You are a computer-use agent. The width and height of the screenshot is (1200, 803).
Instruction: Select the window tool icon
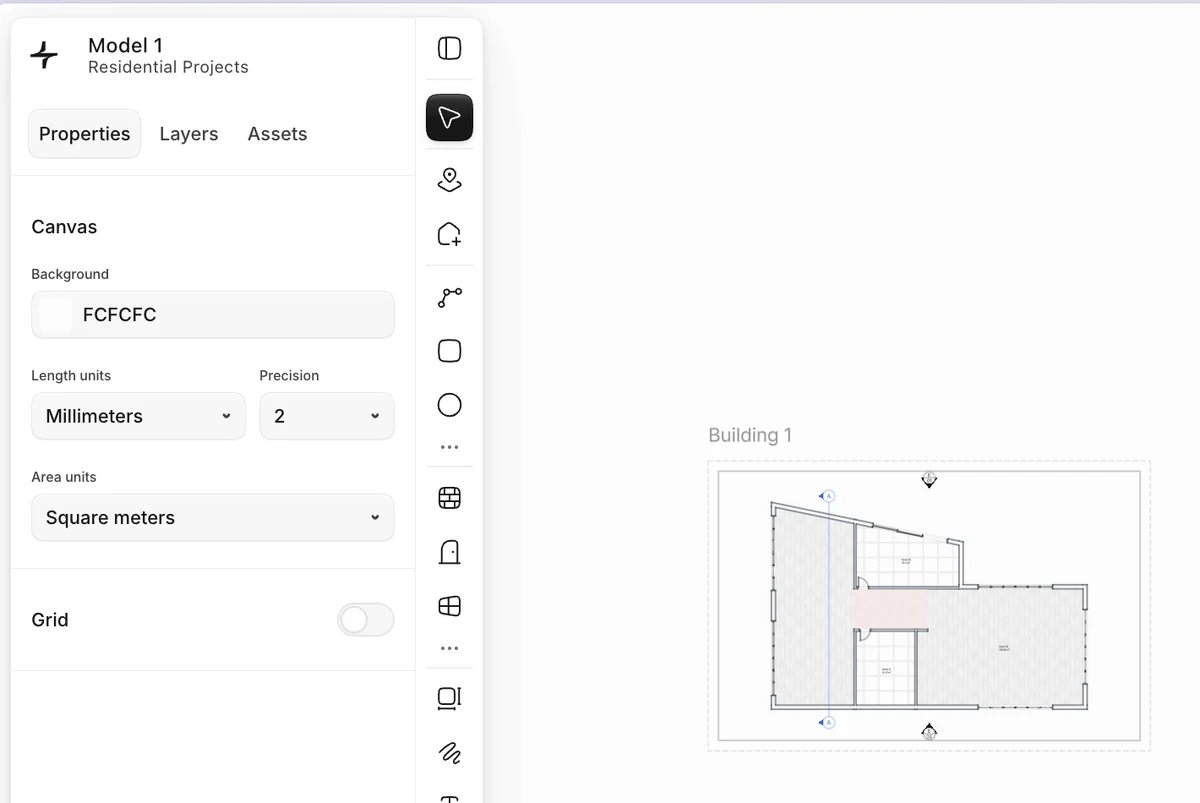point(450,606)
